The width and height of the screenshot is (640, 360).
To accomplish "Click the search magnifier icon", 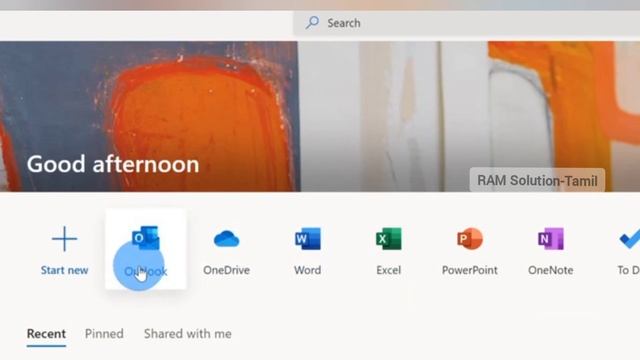I will [x=312, y=22].
